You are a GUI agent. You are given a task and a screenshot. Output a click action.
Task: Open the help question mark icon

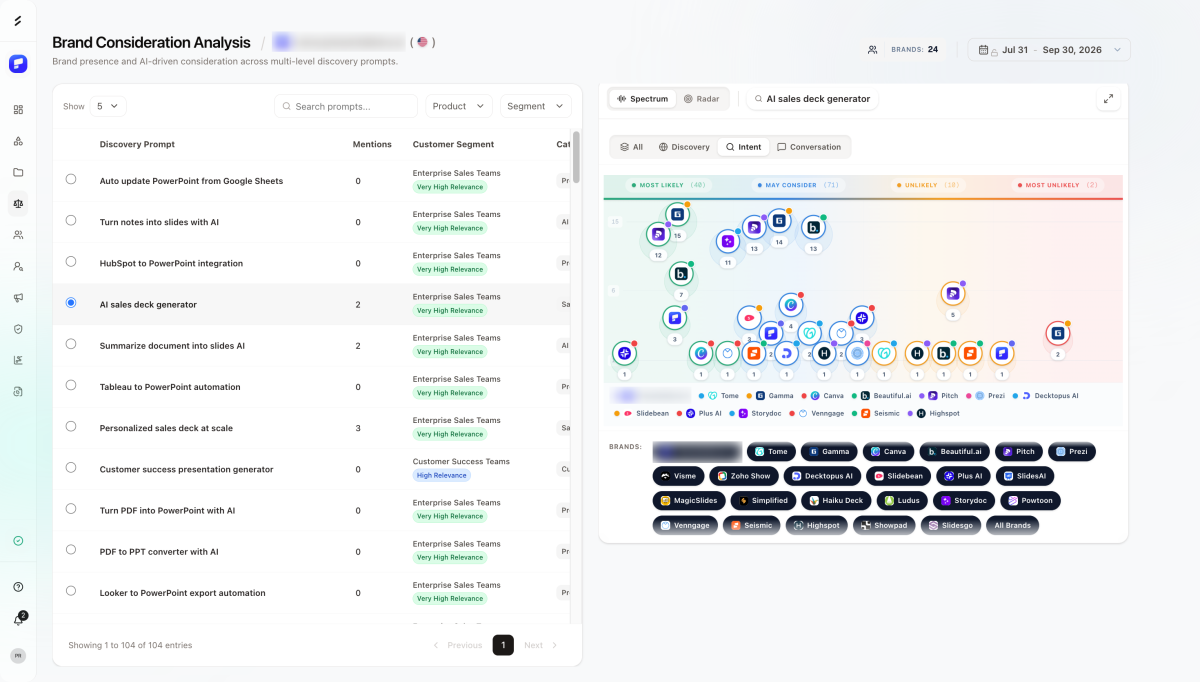(x=18, y=587)
